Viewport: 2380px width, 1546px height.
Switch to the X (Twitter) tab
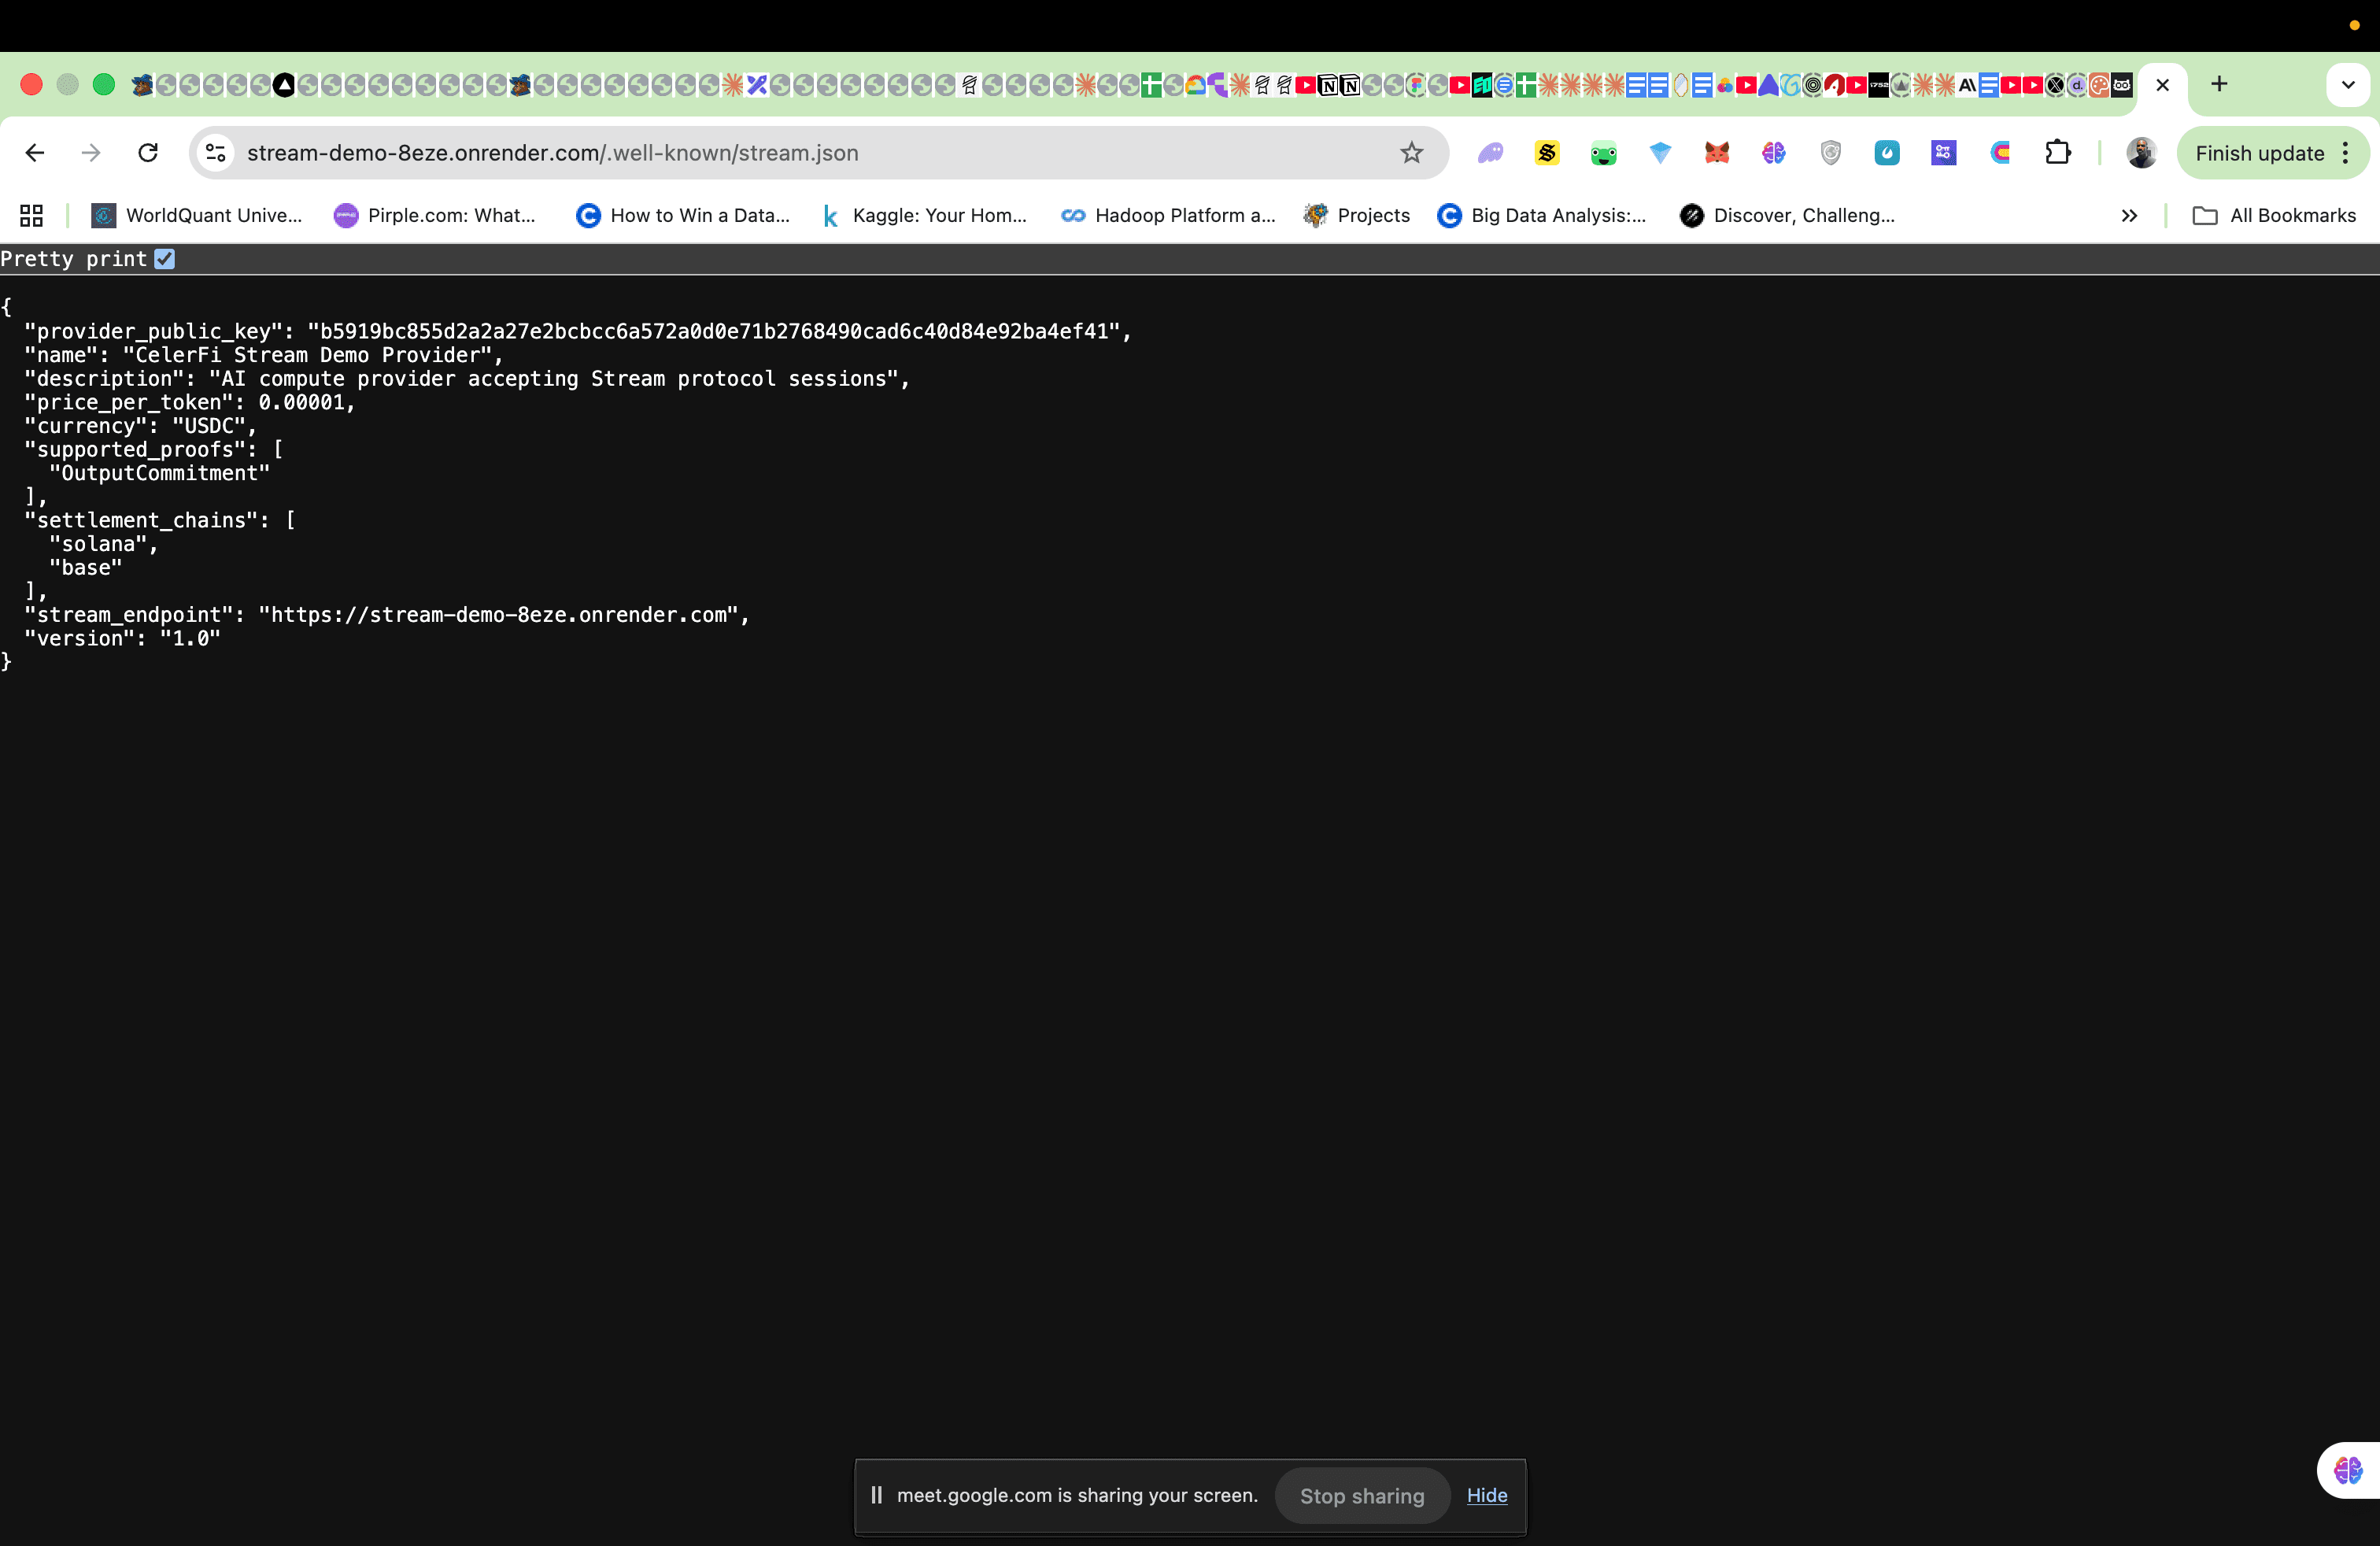tap(2055, 85)
